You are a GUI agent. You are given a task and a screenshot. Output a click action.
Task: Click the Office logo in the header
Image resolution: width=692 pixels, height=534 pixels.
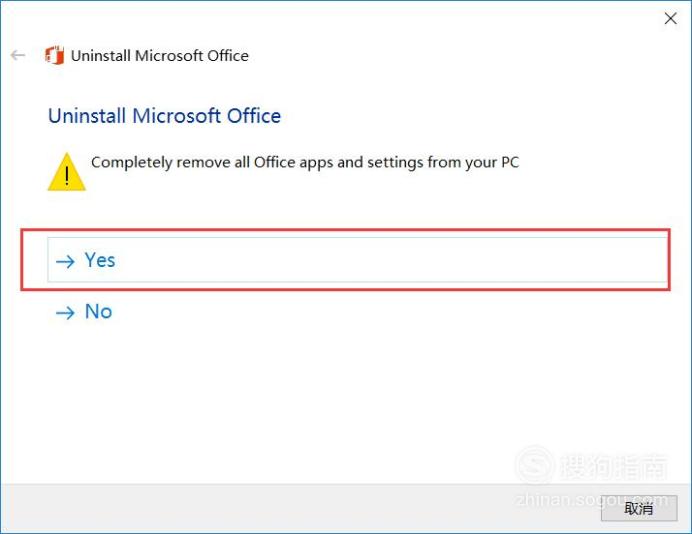(55, 55)
